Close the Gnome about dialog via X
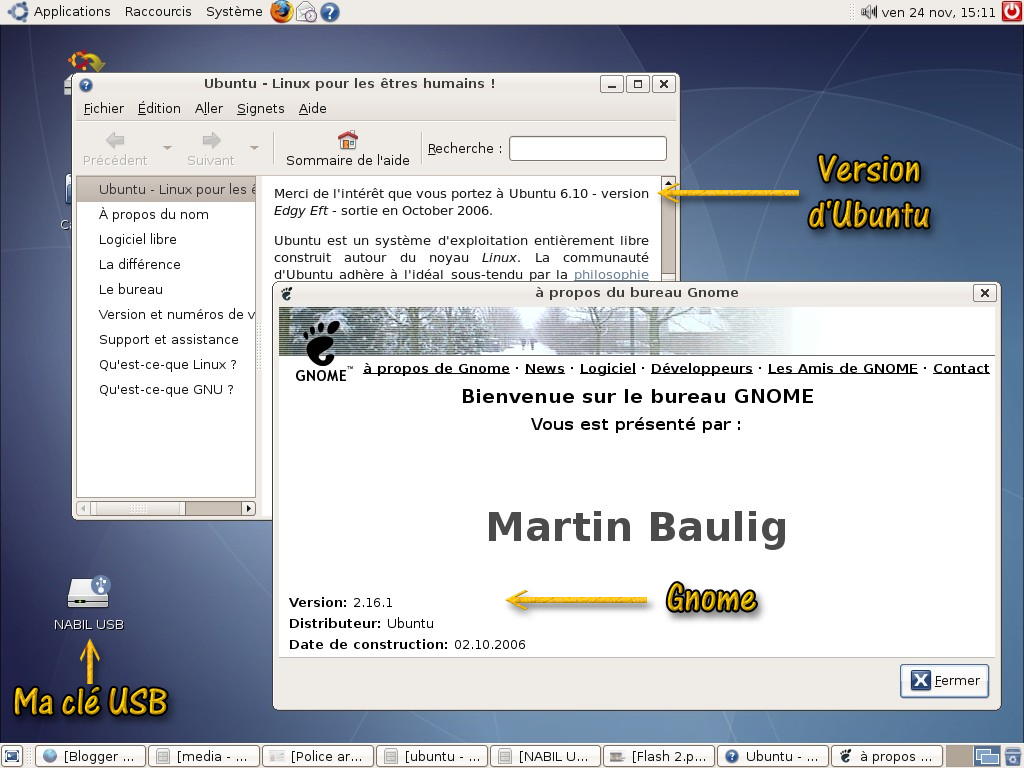 [984, 293]
